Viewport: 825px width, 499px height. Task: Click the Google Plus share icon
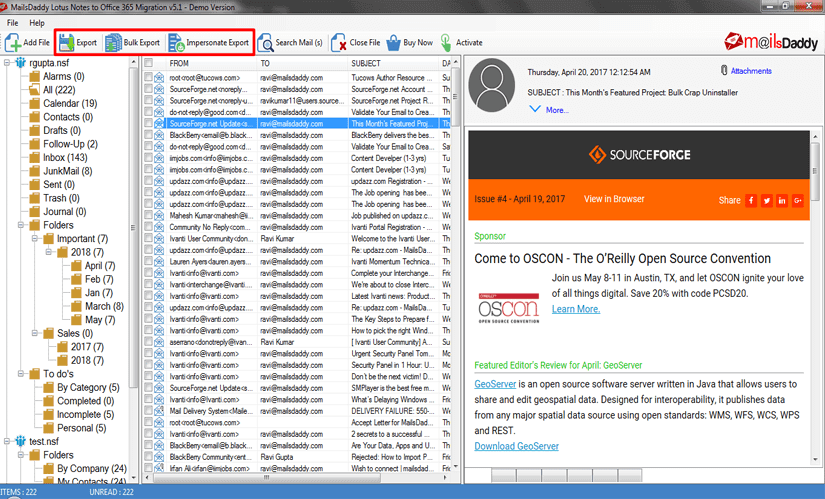[x=798, y=201]
